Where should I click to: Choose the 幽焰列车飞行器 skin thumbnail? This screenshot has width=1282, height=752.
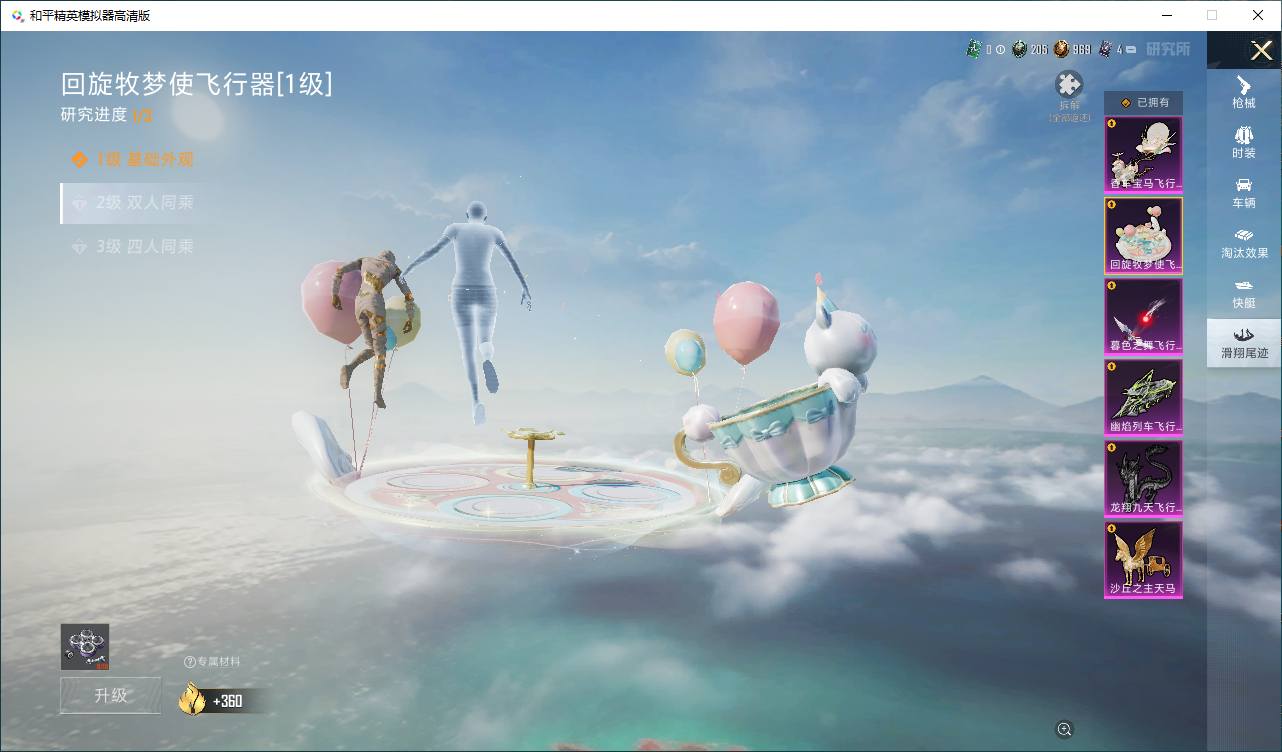(x=1143, y=397)
